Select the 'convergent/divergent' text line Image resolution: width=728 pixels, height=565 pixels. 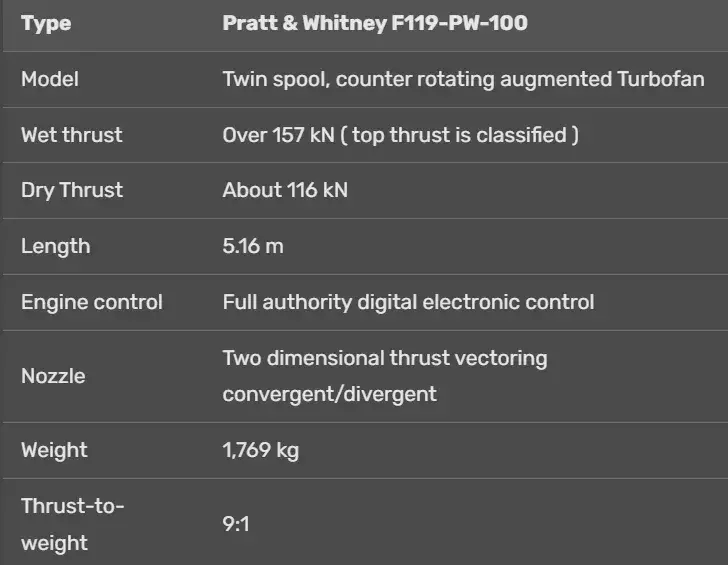tap(329, 394)
